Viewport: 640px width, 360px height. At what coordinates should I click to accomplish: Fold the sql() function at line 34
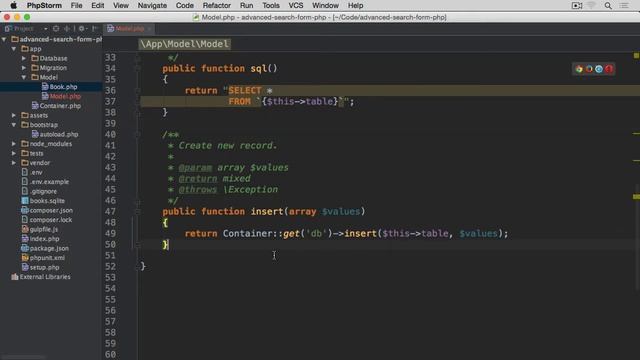pyautogui.click(x=138, y=68)
